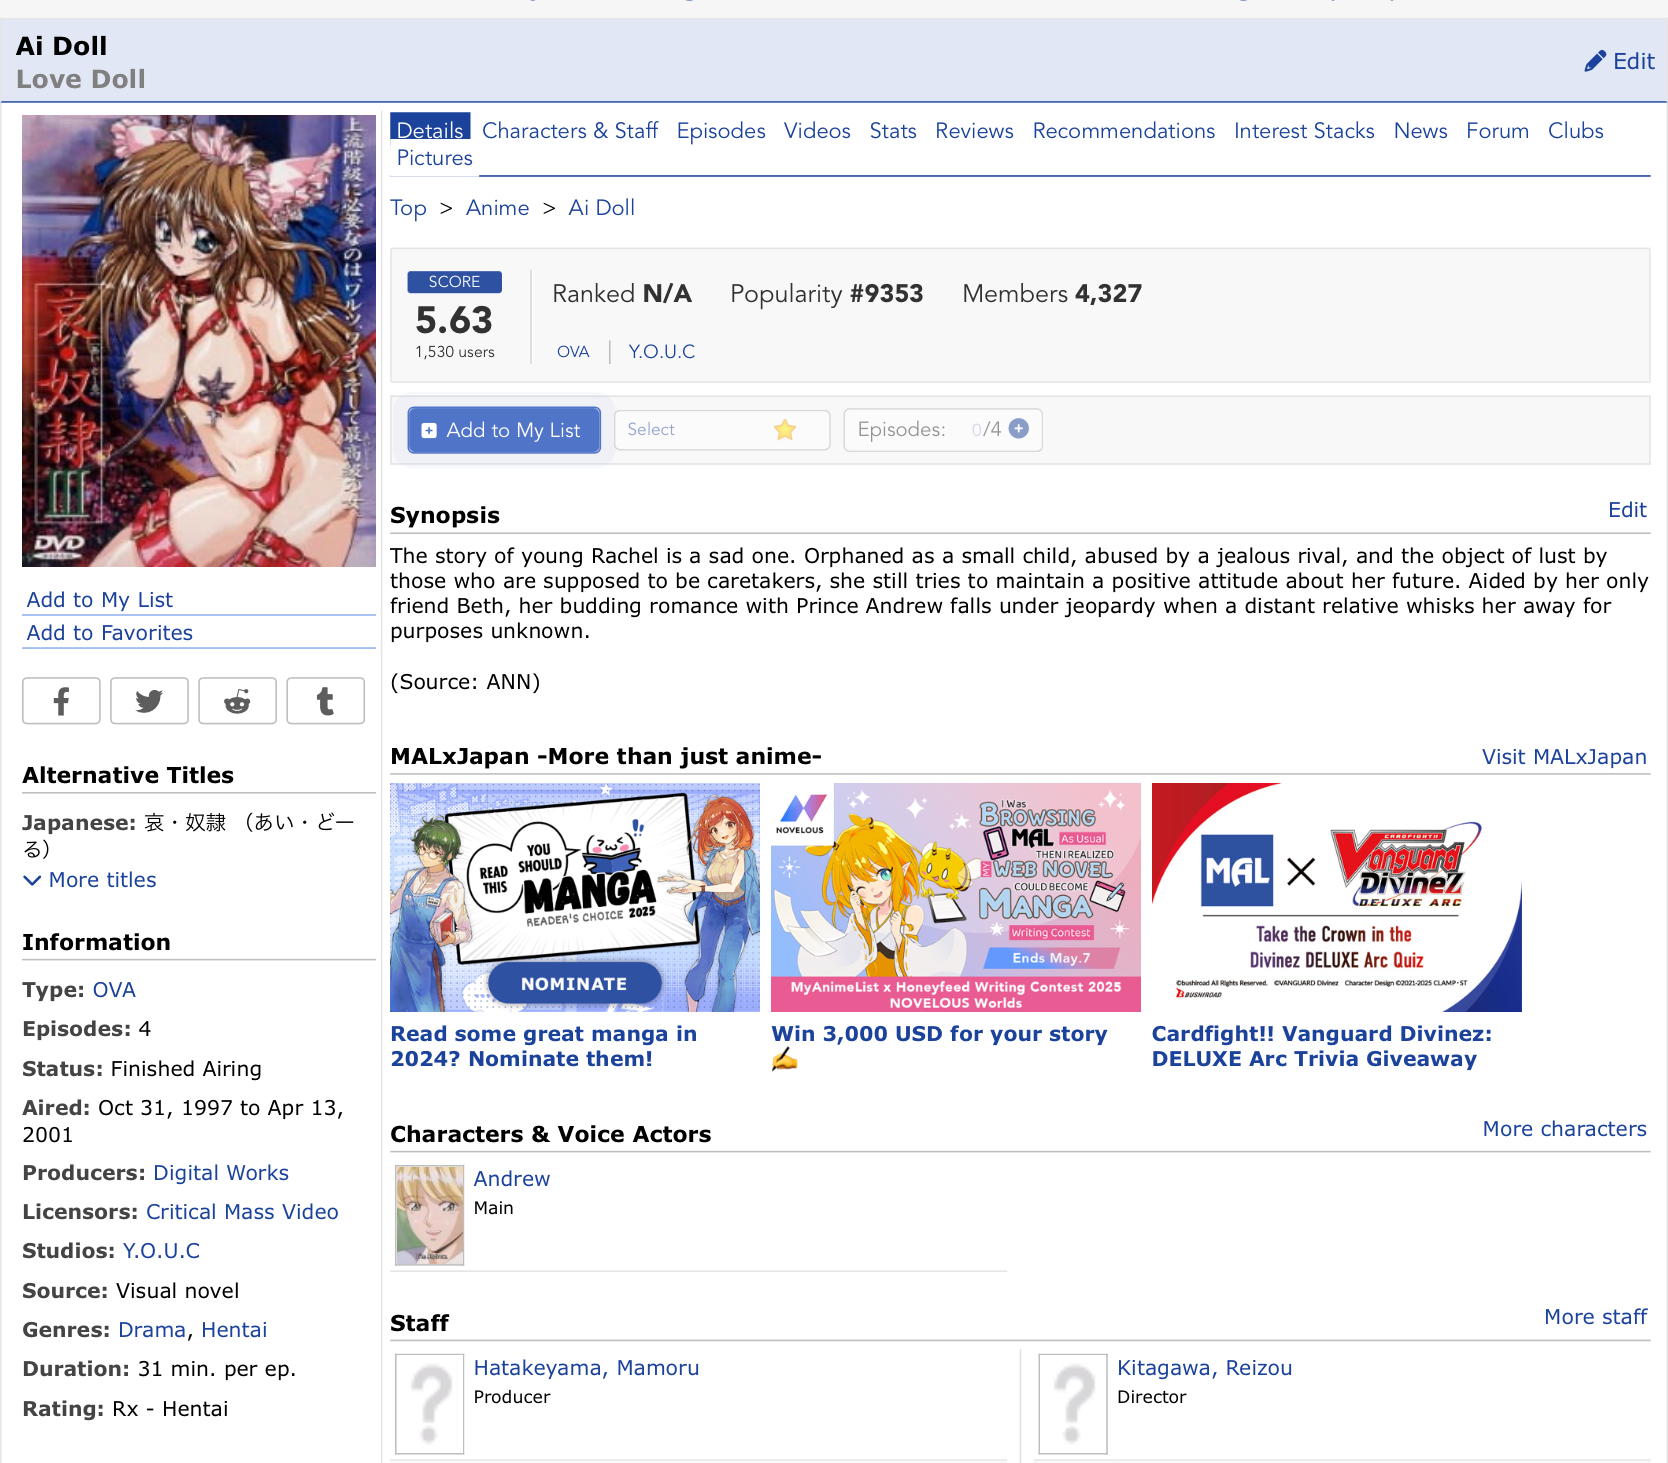Share on Tumblr icon button

(x=325, y=701)
